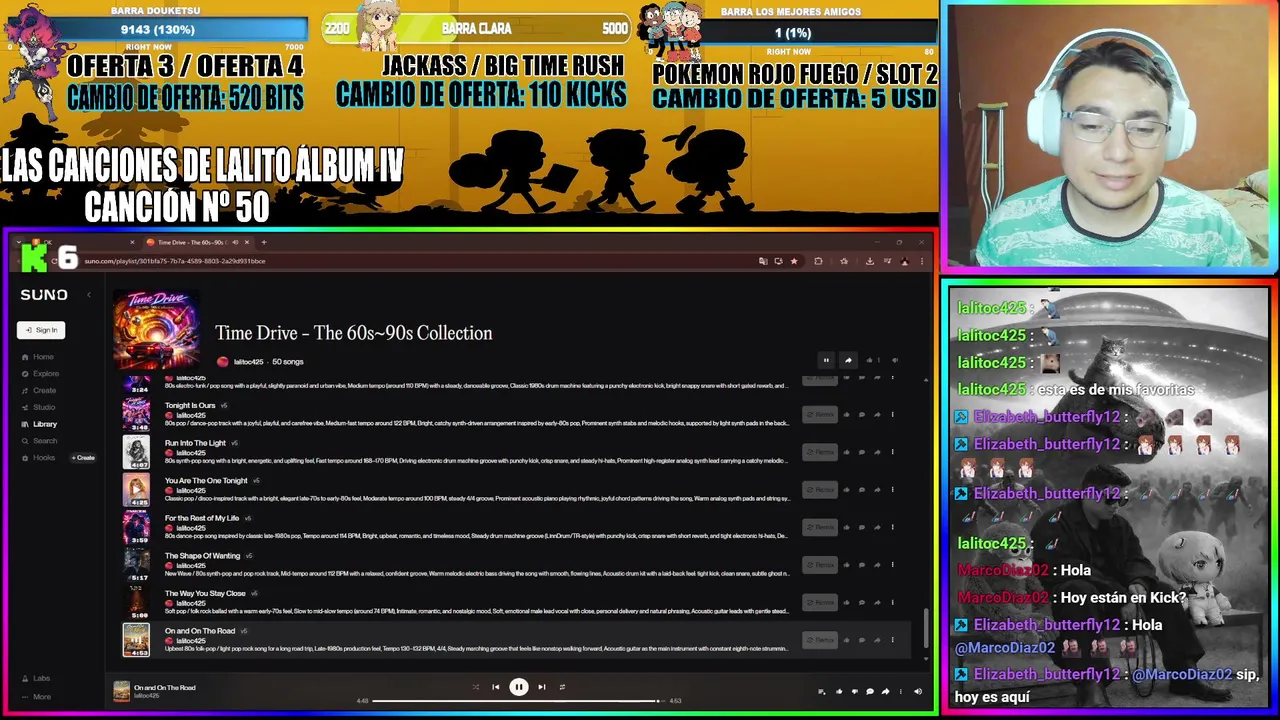Open Explore in the Suno sidebar
The width and height of the screenshot is (1280, 720).
40,374
